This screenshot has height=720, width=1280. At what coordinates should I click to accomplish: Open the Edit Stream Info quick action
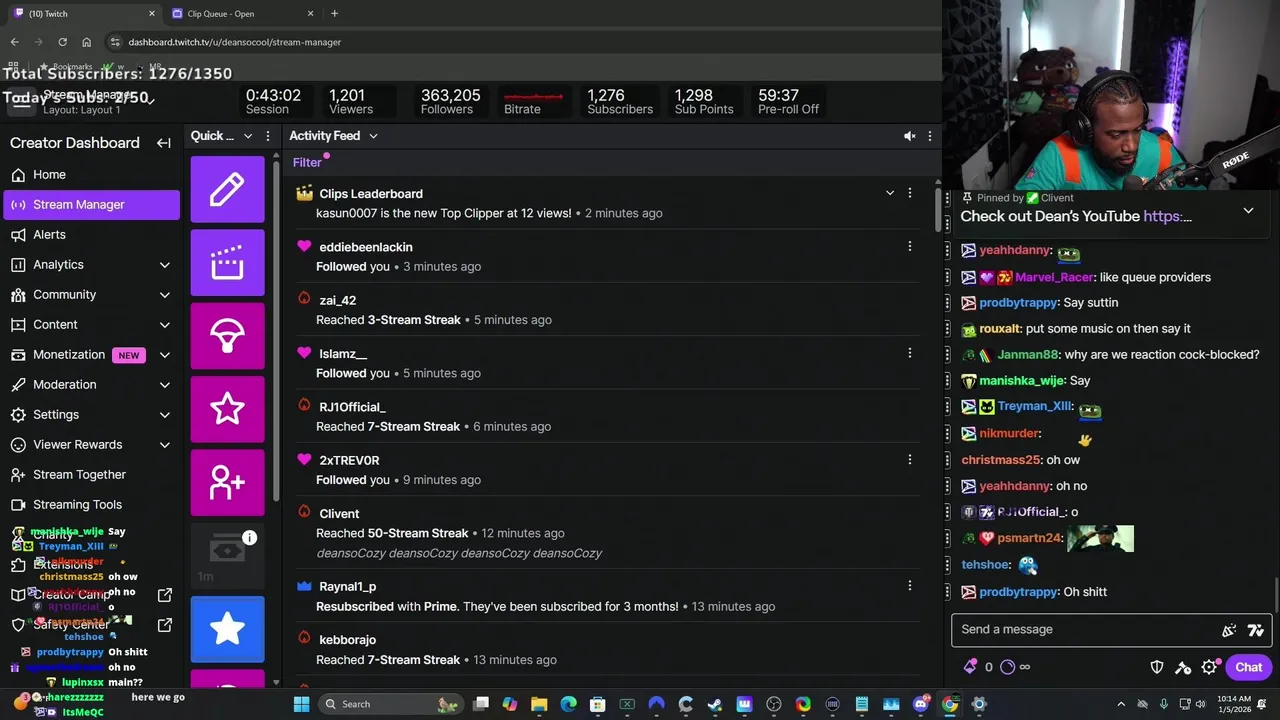(x=227, y=189)
